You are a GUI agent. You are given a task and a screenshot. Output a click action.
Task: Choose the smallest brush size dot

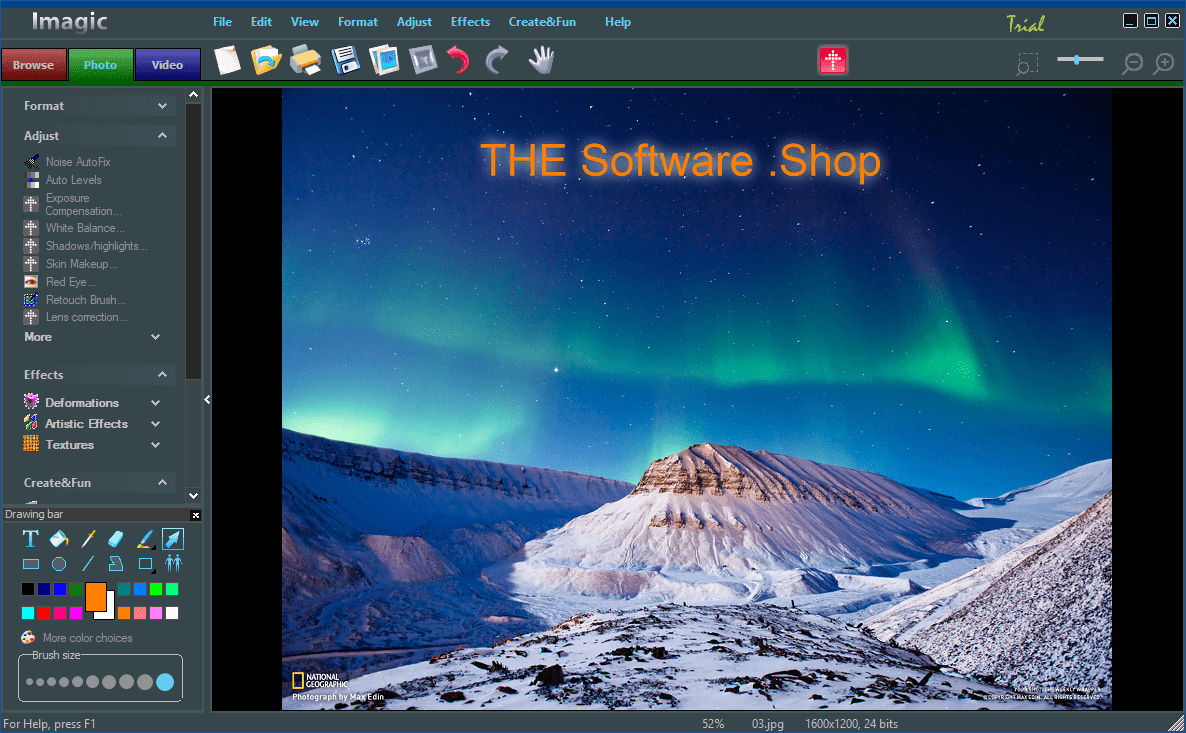tap(30, 682)
